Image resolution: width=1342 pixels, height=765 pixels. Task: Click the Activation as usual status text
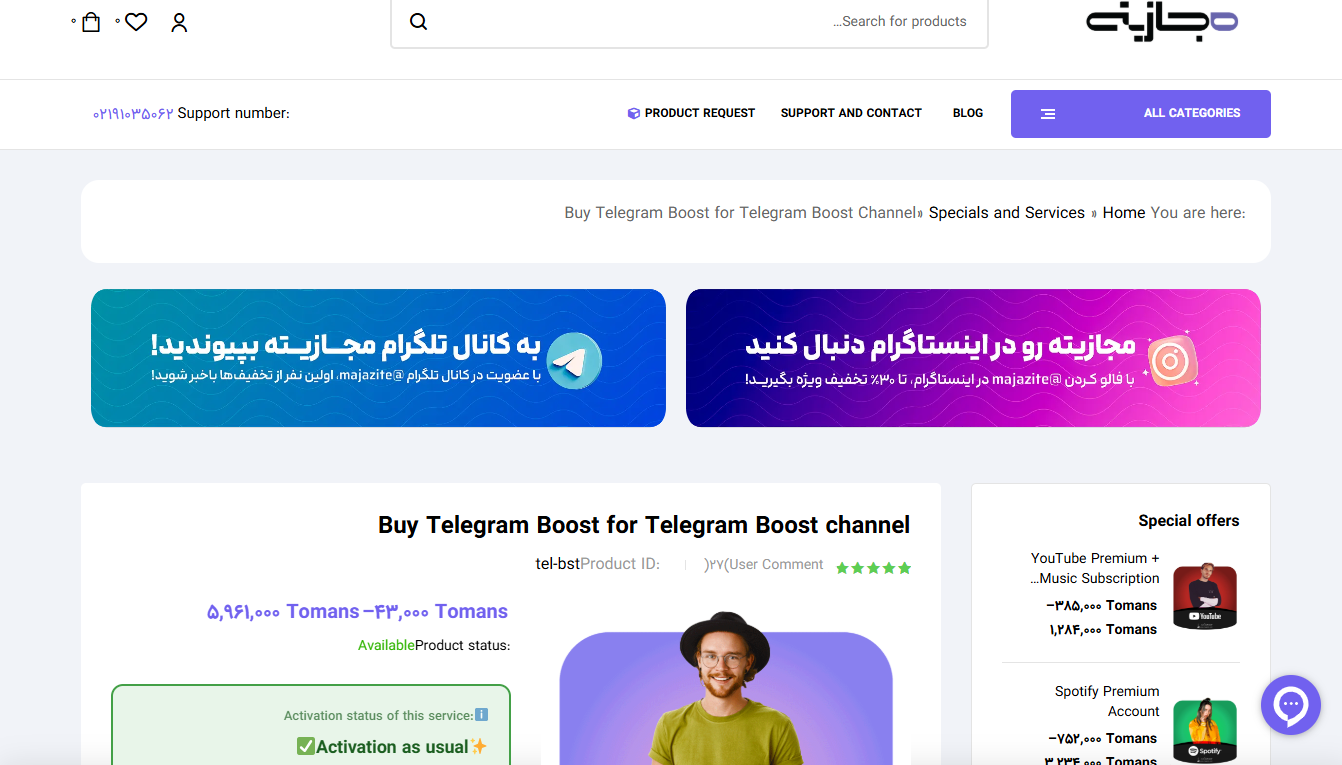click(x=392, y=747)
